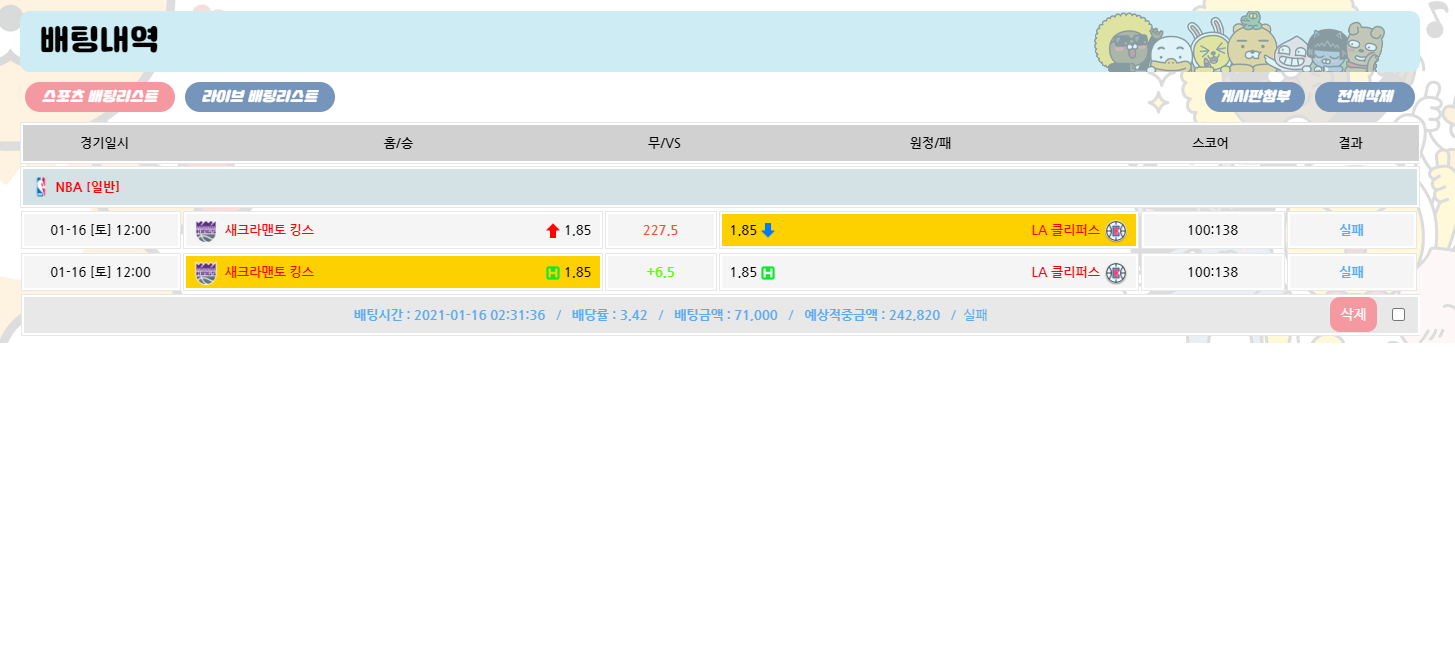Click the red up arrow odds indicator
The height and width of the screenshot is (648, 1455).
pos(552,231)
